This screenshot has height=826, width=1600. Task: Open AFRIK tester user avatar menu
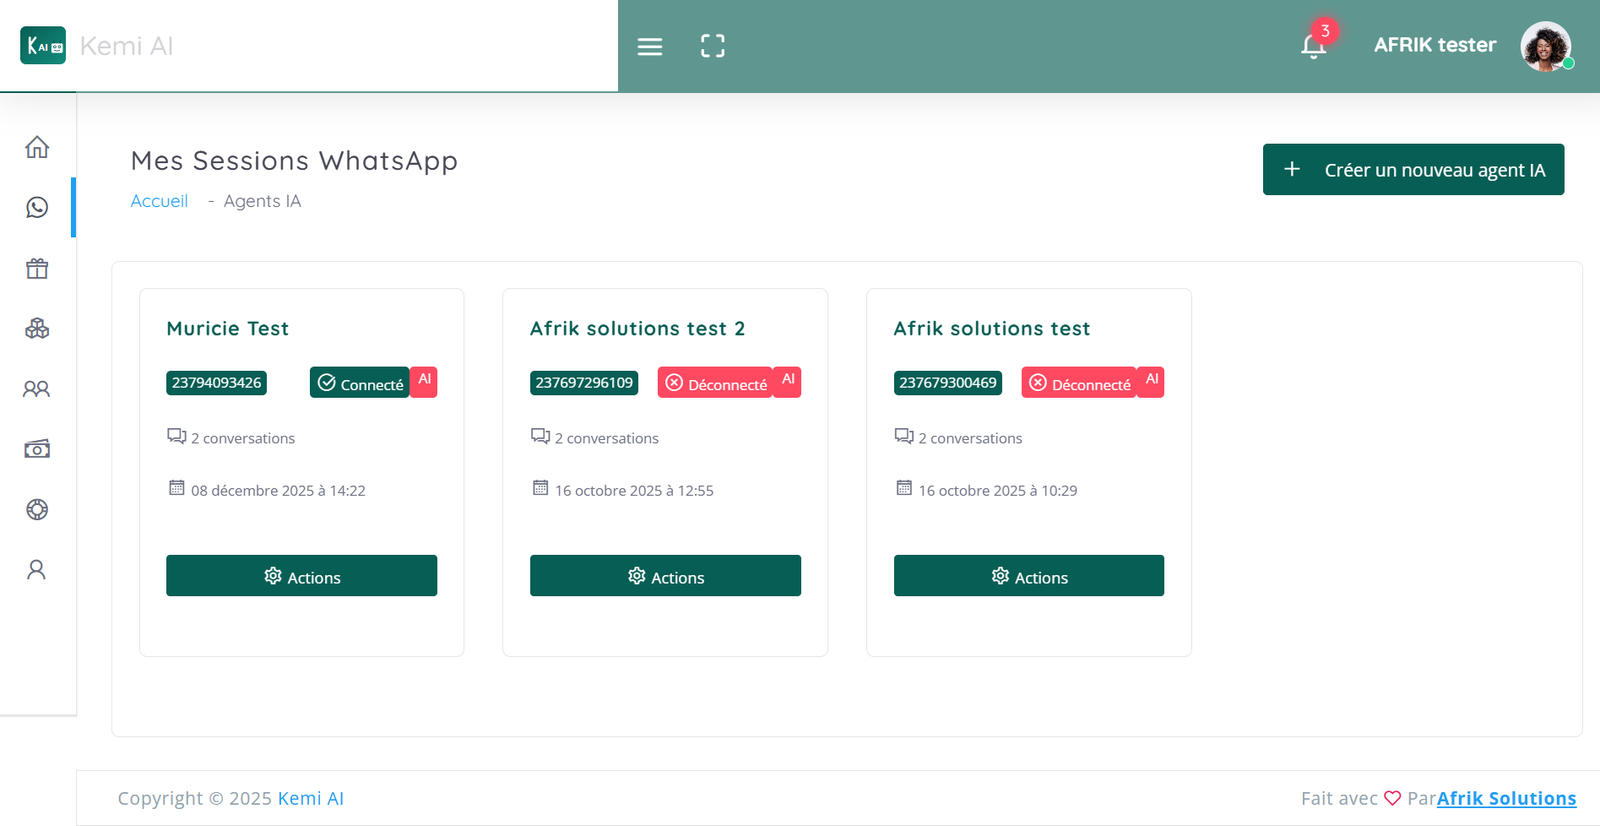[x=1545, y=46]
